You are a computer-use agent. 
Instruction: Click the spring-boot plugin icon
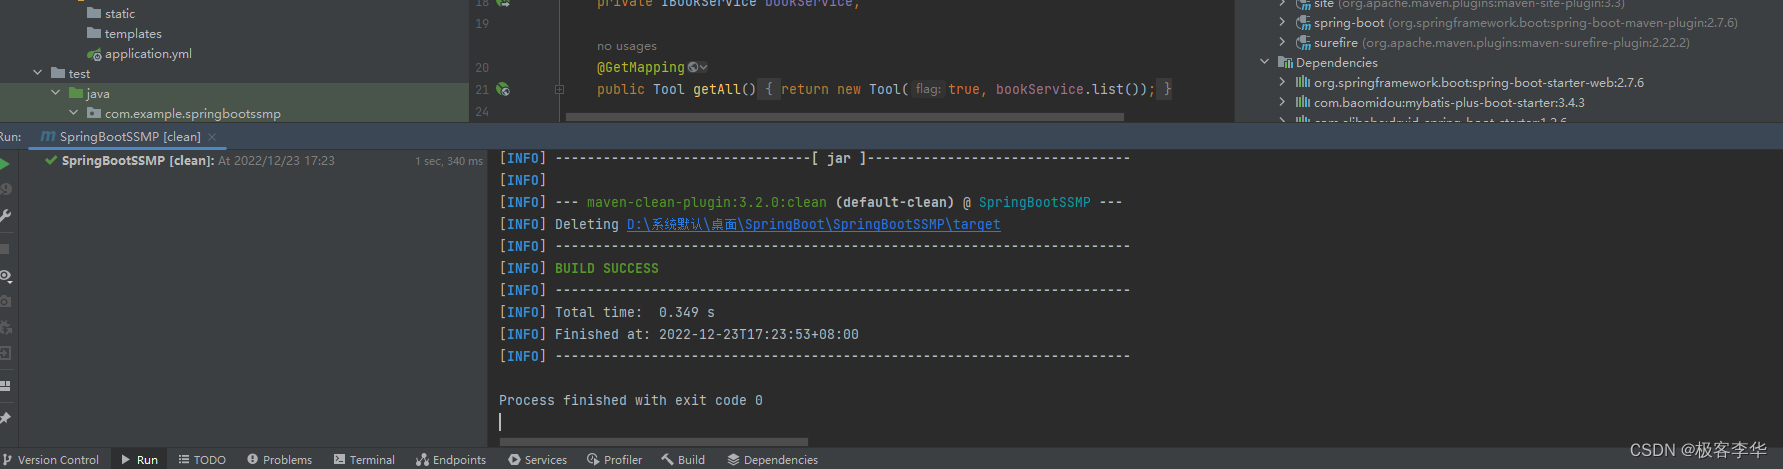coord(1303,22)
